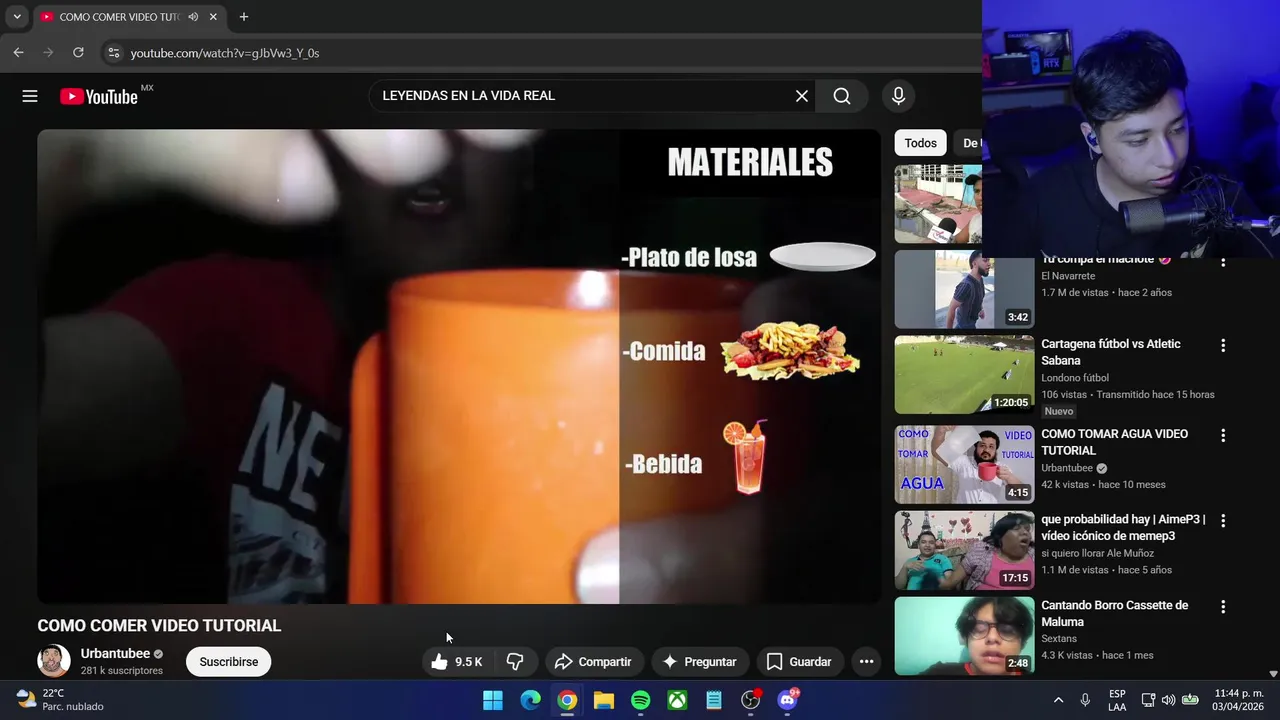Click the El Navarrete channel name
This screenshot has height=720, width=1280.
click(1068, 276)
